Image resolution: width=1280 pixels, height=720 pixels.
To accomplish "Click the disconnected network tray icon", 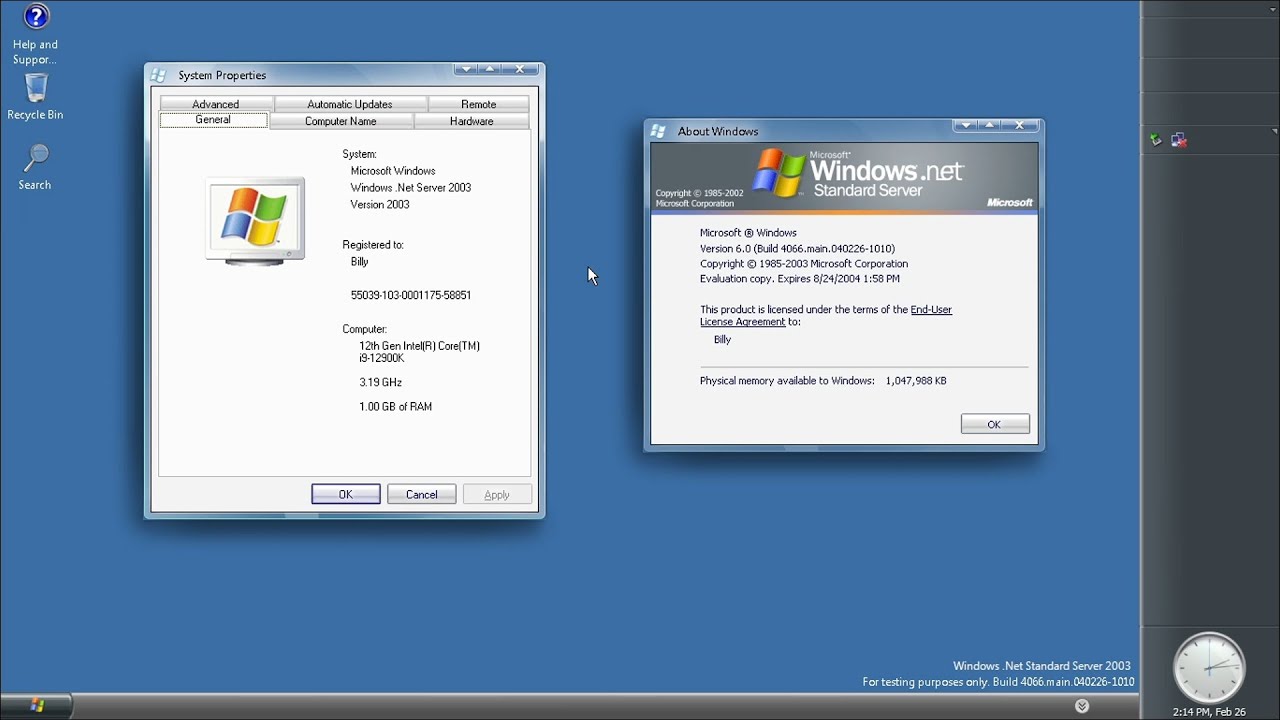I will (x=1179, y=140).
